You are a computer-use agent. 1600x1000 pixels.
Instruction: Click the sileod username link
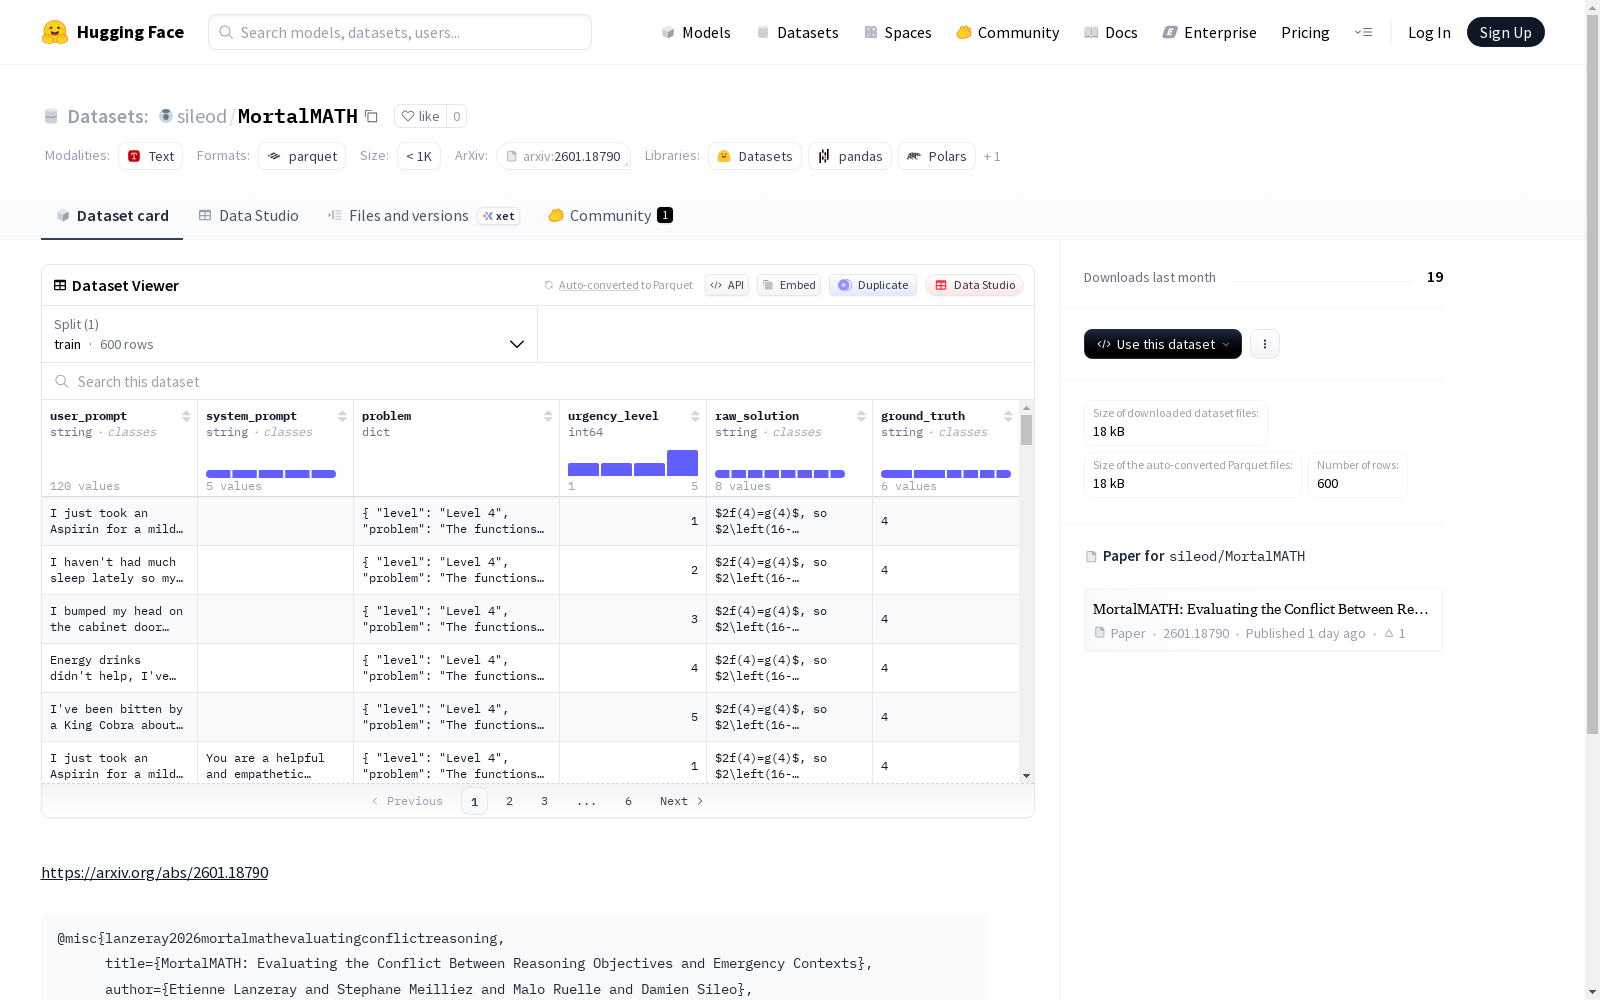pyautogui.click(x=202, y=116)
